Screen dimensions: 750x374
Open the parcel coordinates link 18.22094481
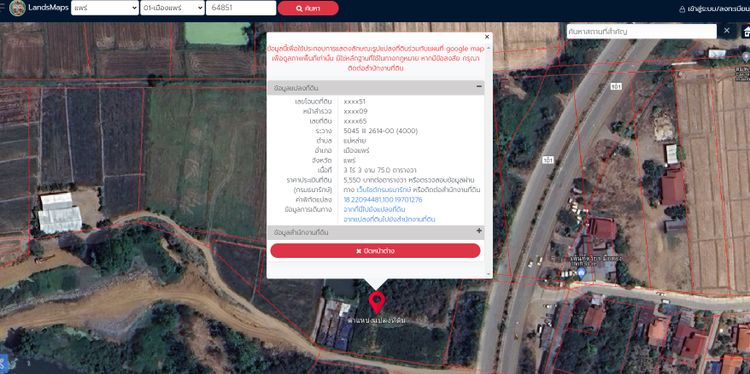tap(383, 199)
